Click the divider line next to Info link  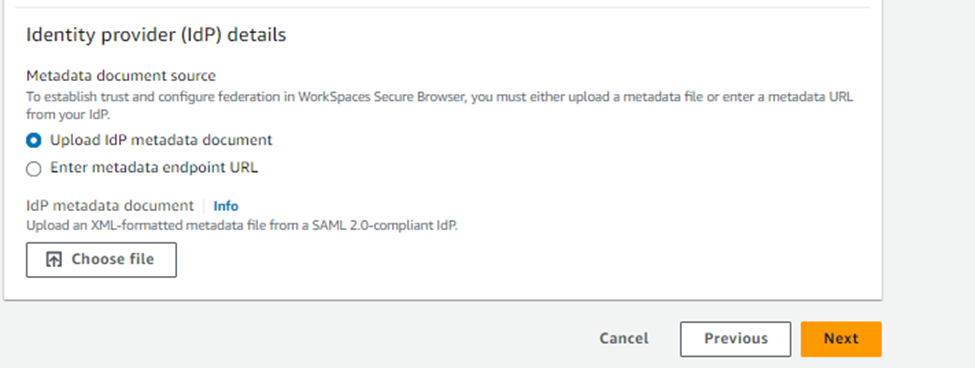pyautogui.click(x=203, y=206)
